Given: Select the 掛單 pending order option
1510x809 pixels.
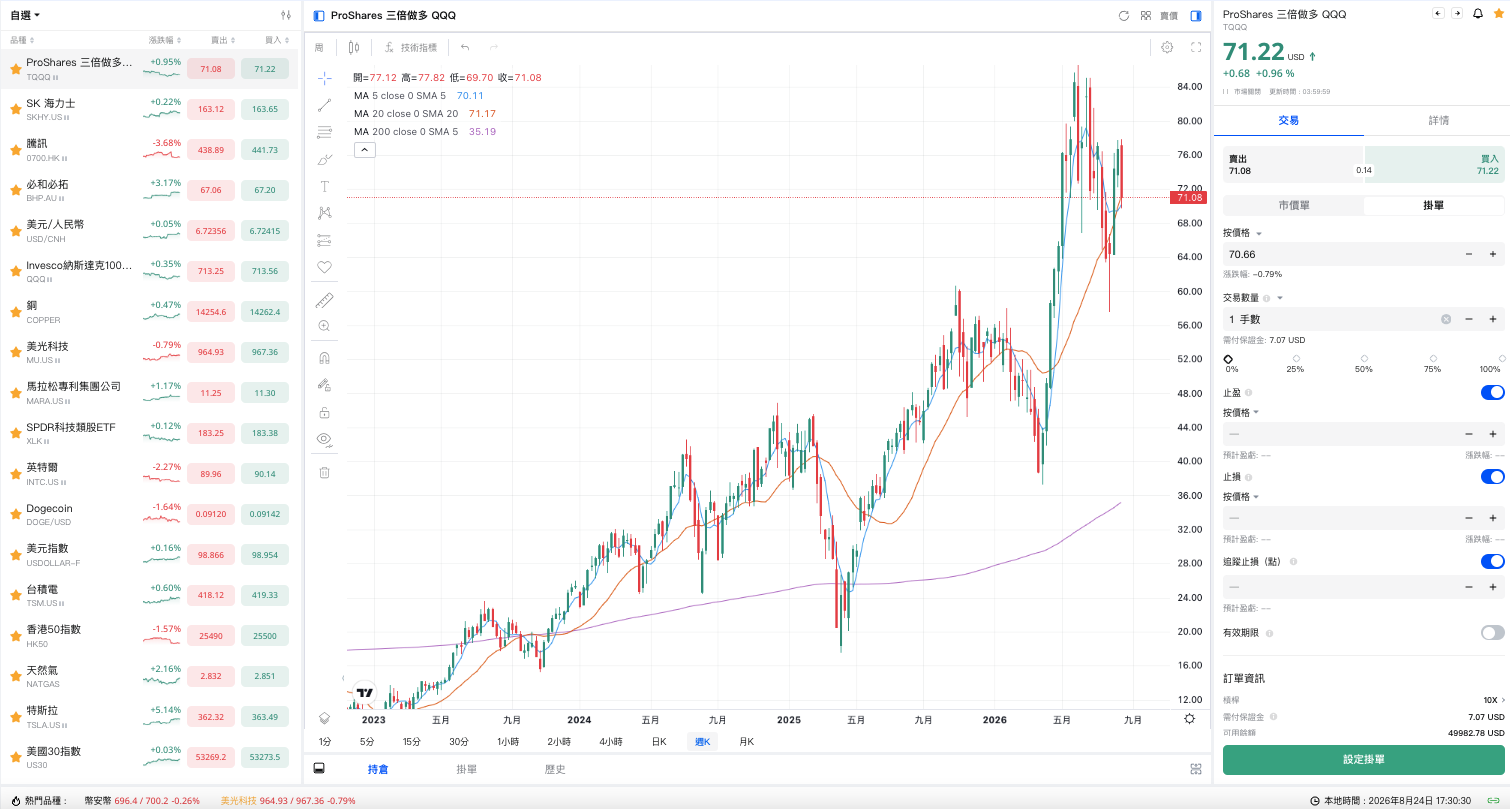Looking at the screenshot, I should pos(1434,205).
